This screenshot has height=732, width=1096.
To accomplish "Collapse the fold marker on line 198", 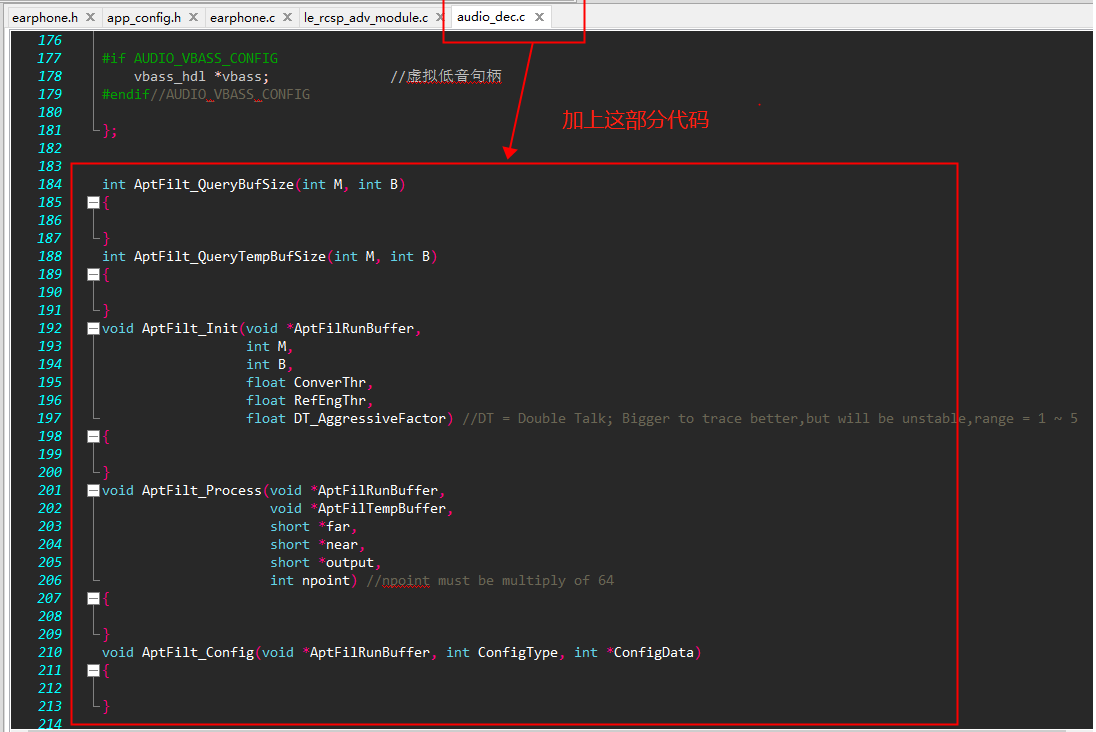I will [x=93, y=437].
